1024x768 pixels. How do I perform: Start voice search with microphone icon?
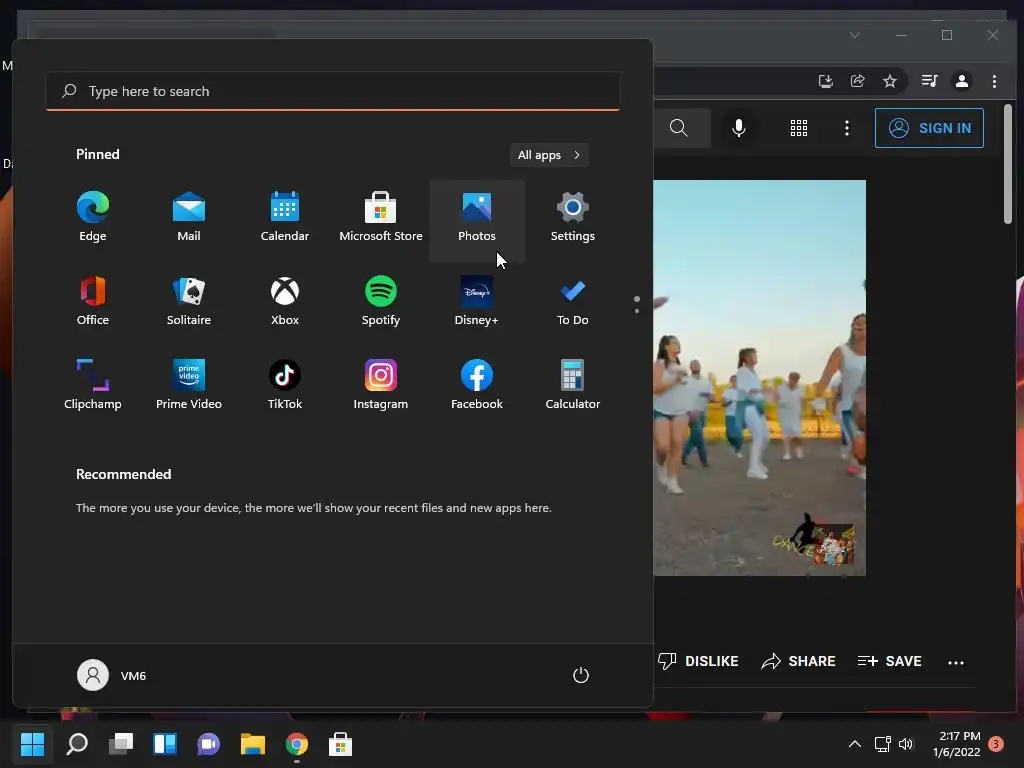tap(739, 128)
